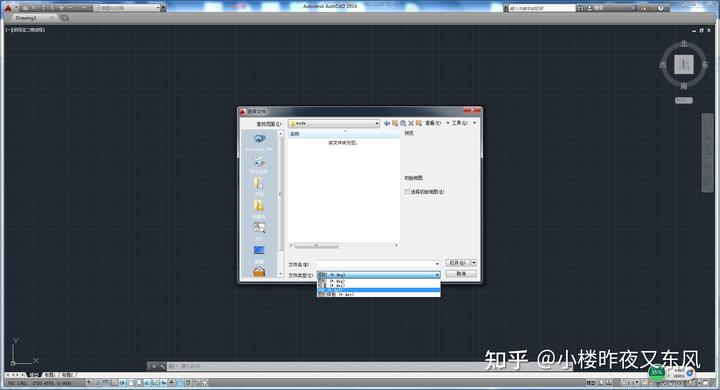Image resolution: width=720 pixels, height=390 pixels.
Task: Open Buzzsaw icon at sidebar bottom
Action: tap(259, 272)
